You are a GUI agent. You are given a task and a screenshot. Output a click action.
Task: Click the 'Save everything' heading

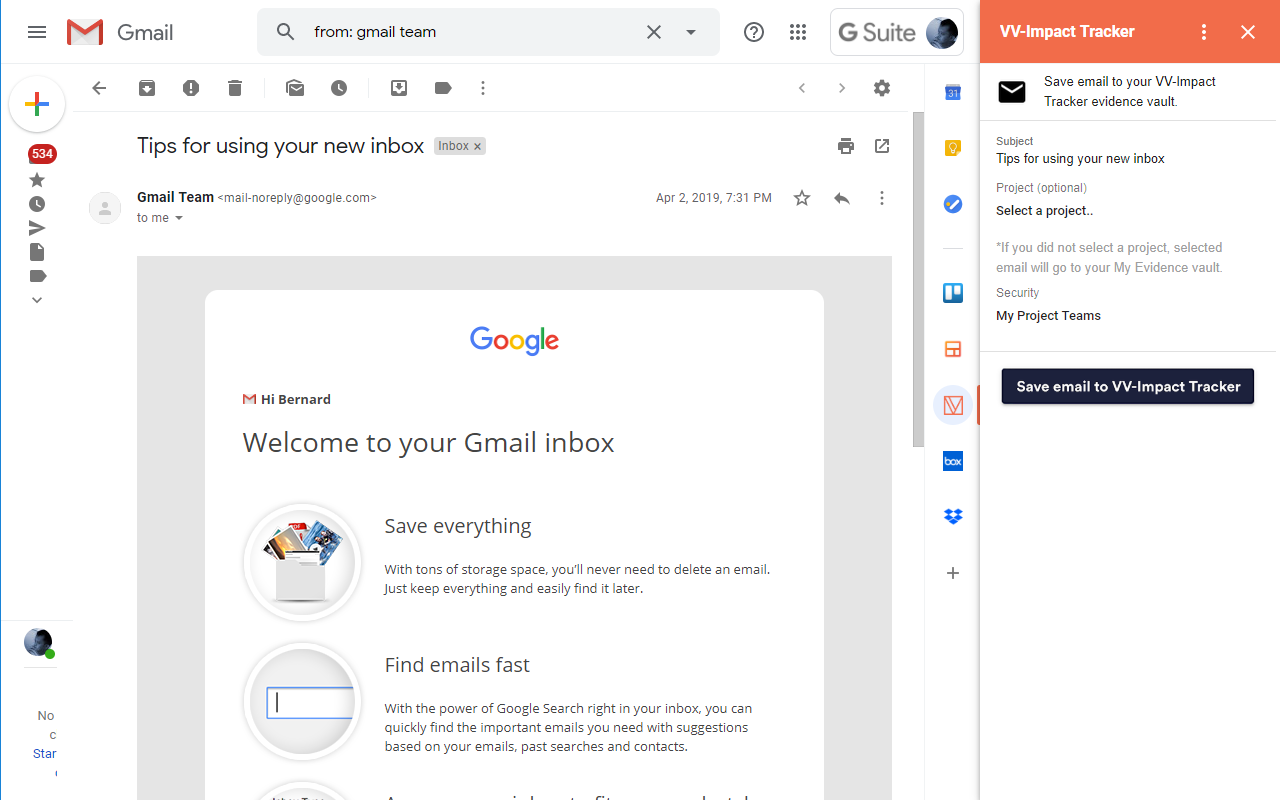458,527
